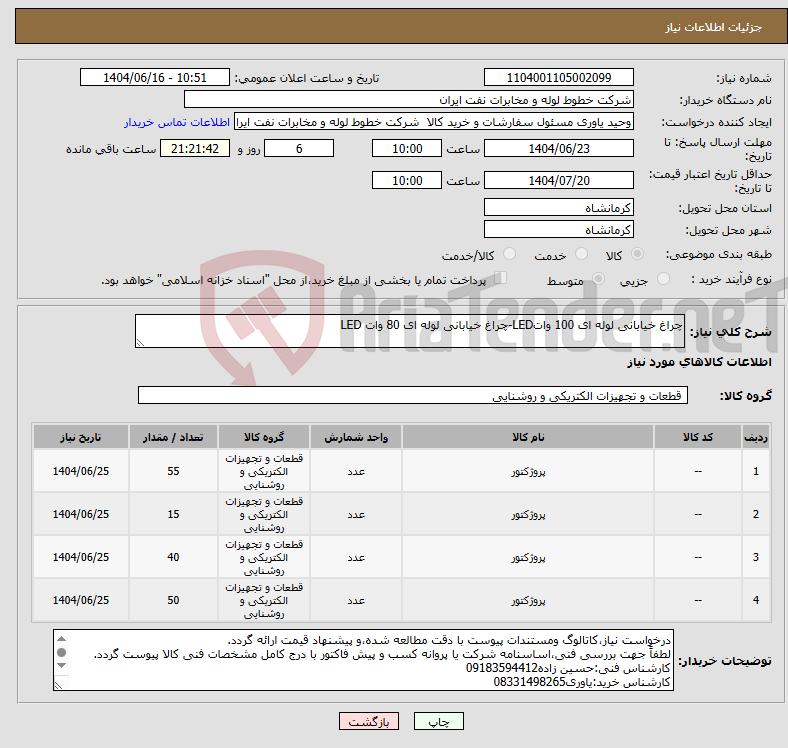Click the توضیحات خریدار text area

pyautogui.click(x=363, y=660)
